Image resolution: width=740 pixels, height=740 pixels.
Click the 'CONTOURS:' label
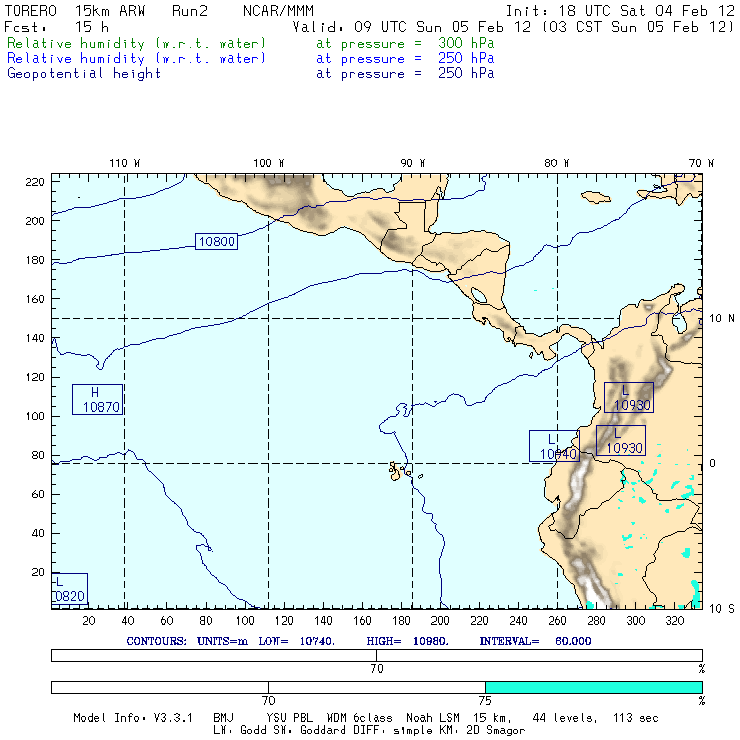point(156,641)
